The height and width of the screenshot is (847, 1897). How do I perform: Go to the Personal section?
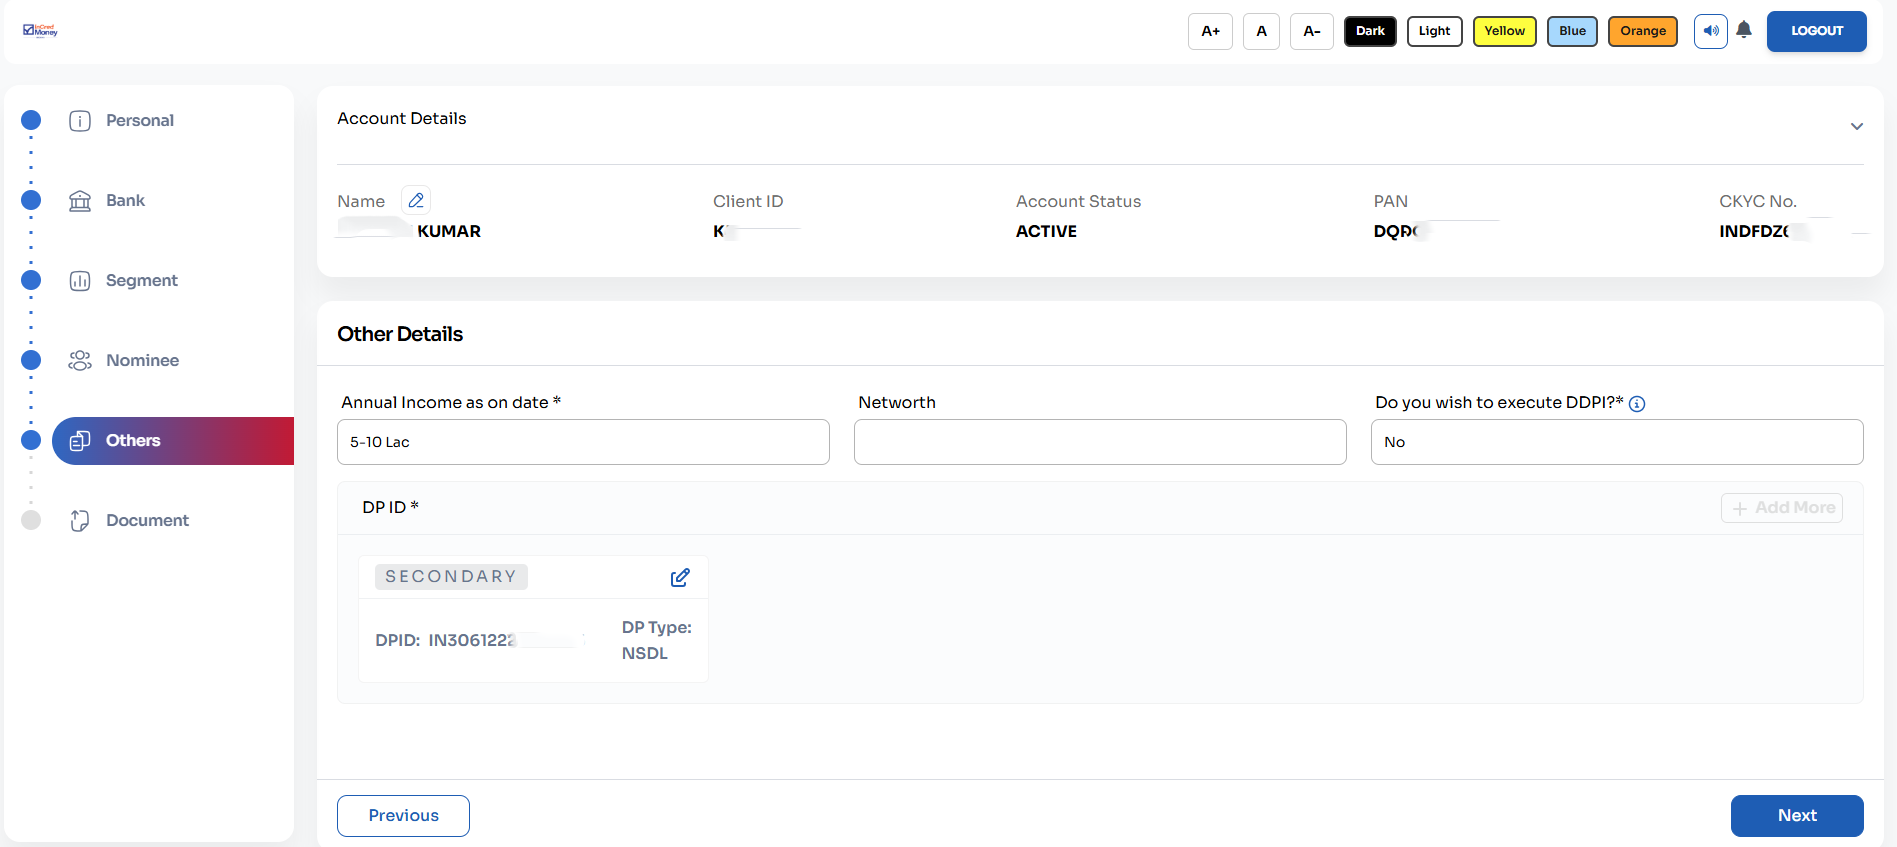tap(140, 121)
